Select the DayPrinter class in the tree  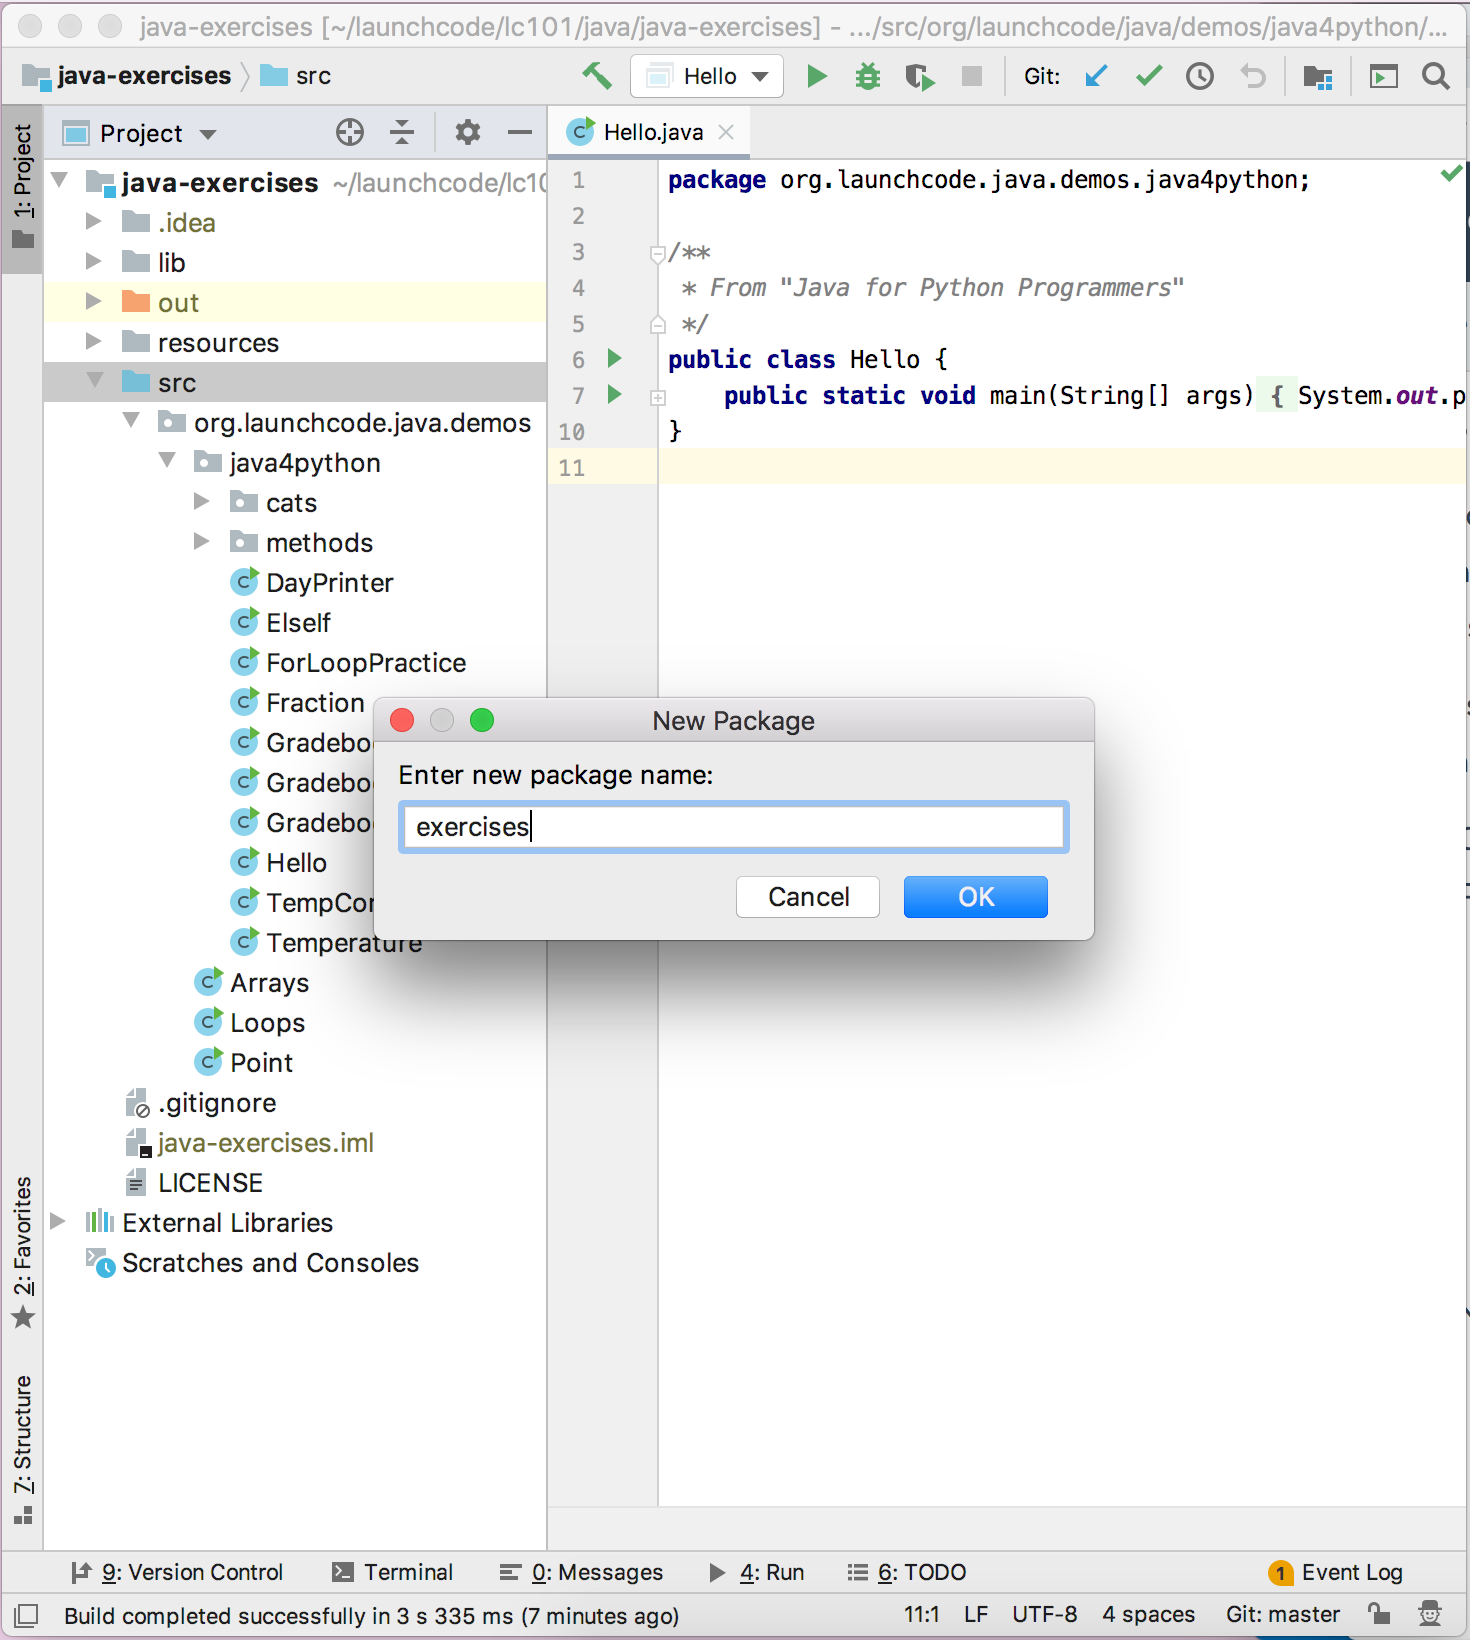[x=312, y=582]
